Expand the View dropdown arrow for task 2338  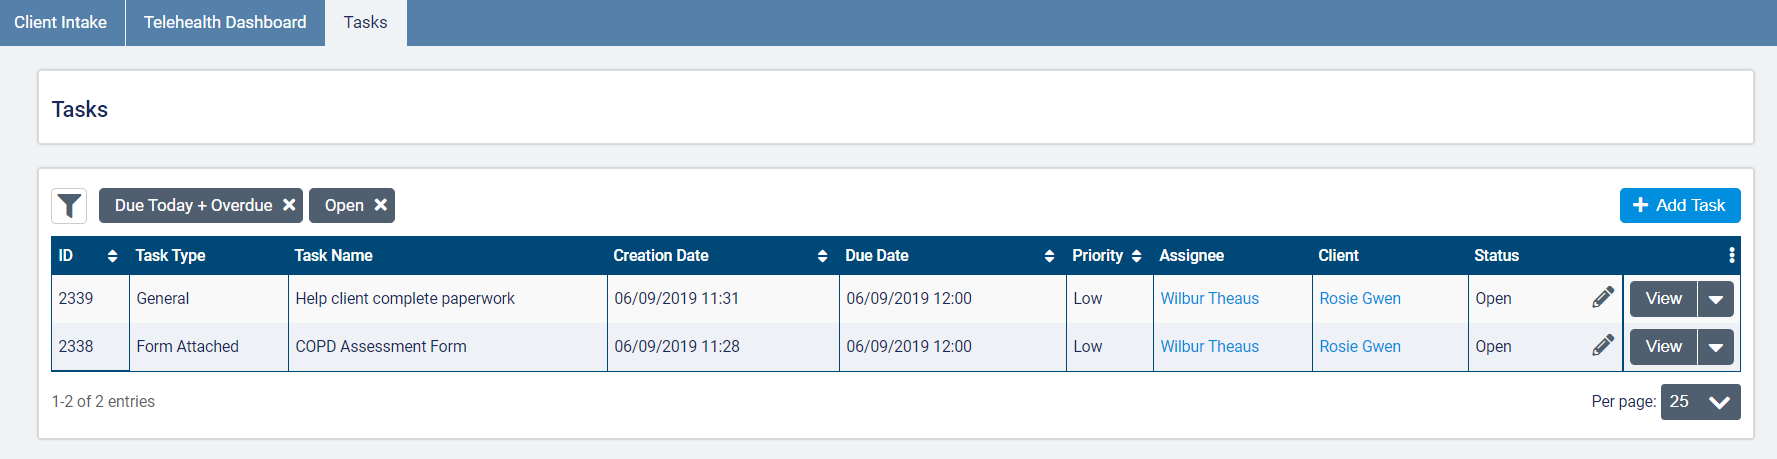pyautogui.click(x=1716, y=347)
